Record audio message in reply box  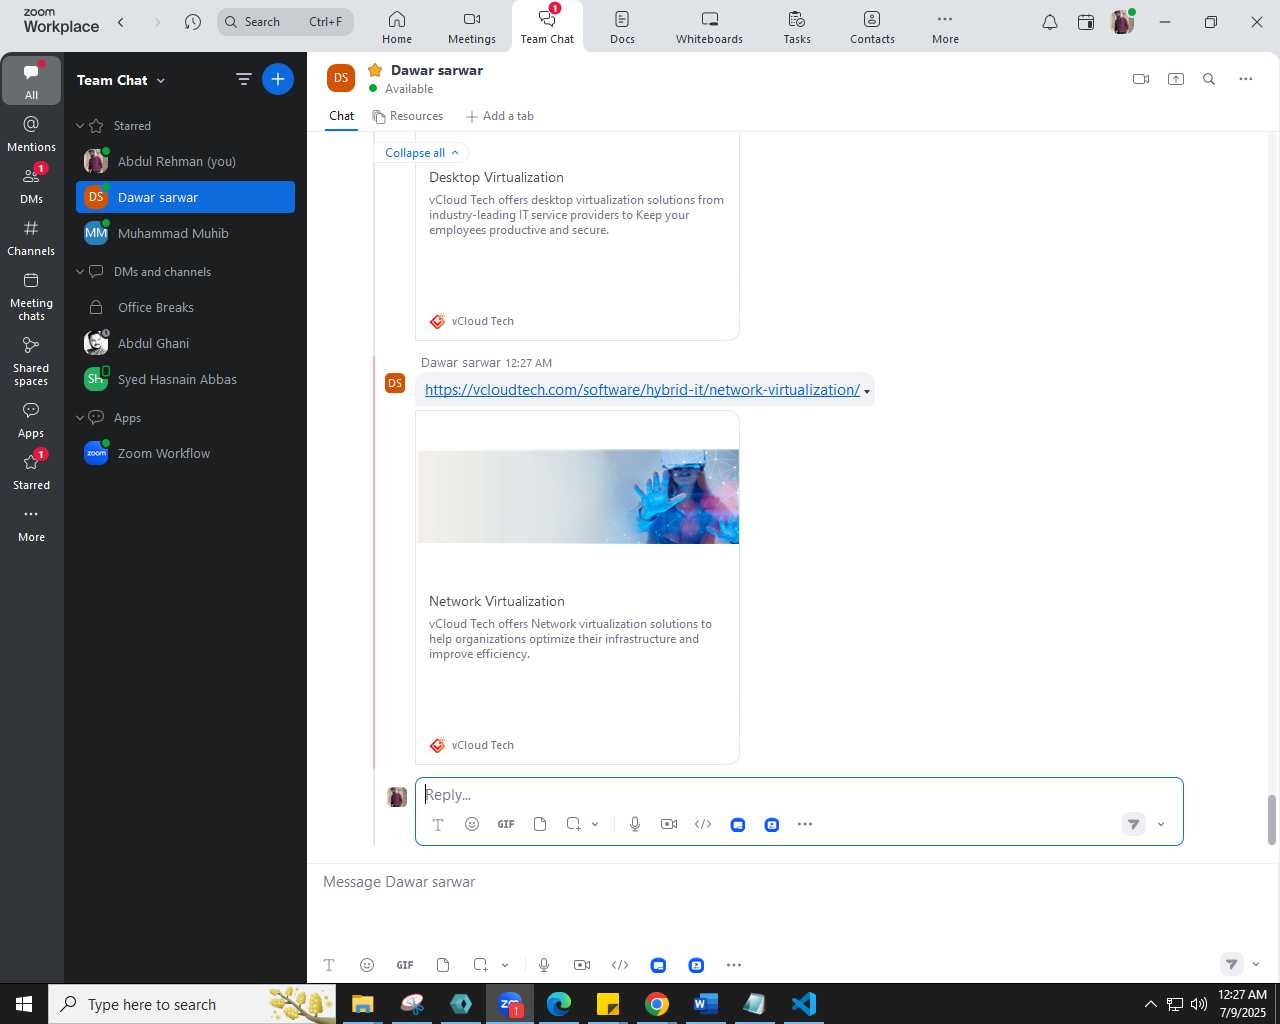click(x=635, y=824)
